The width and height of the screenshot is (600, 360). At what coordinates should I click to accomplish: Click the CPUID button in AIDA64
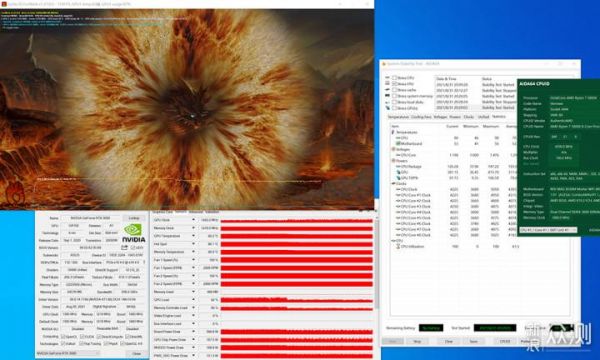click(505, 341)
